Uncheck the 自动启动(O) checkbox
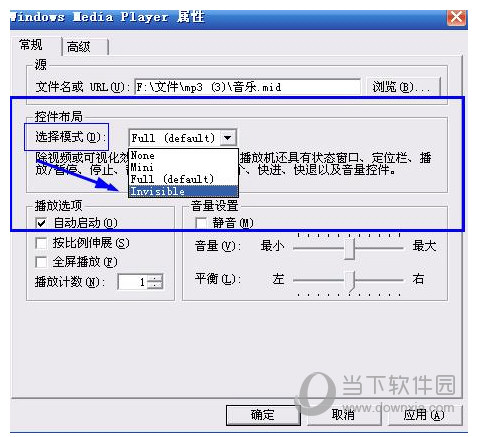 point(41,223)
